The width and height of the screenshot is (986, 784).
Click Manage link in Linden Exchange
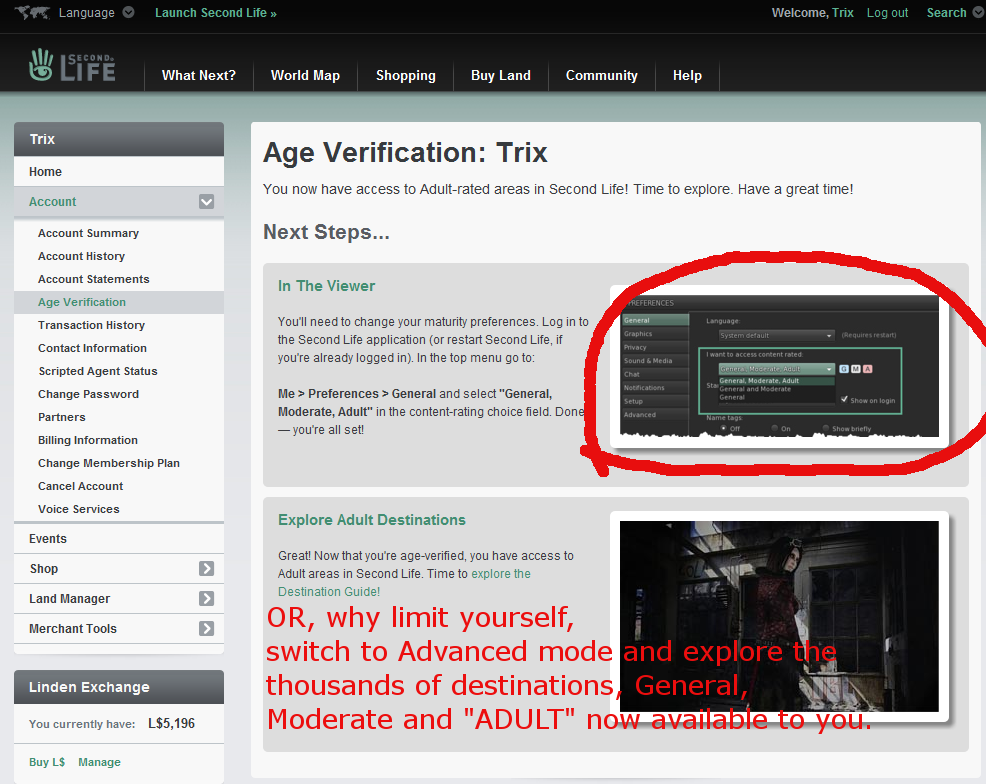(99, 762)
